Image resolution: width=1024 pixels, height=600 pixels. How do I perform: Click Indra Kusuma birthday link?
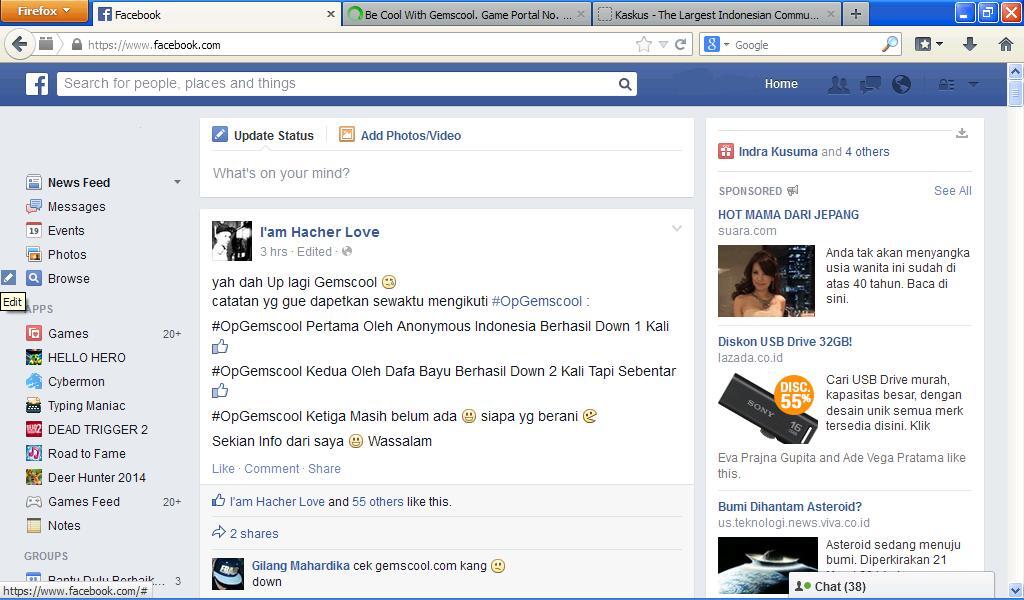[x=778, y=151]
